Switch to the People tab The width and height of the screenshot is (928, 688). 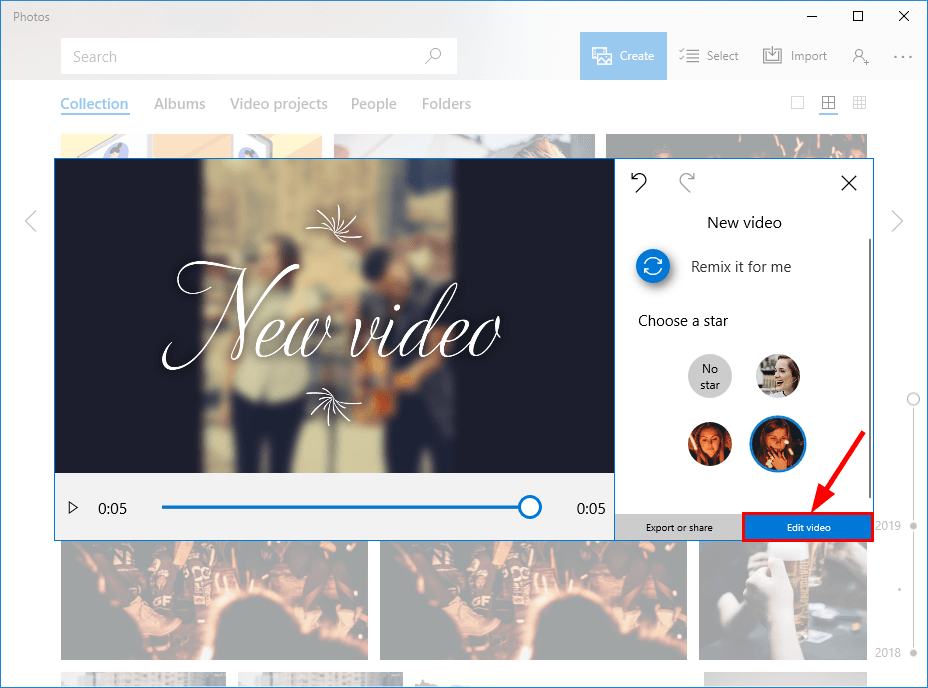(x=373, y=104)
